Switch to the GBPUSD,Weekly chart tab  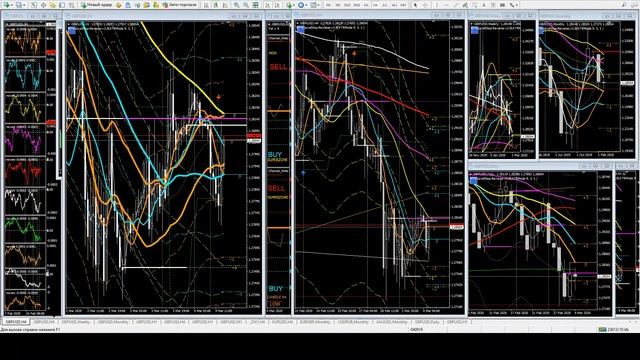point(76,322)
